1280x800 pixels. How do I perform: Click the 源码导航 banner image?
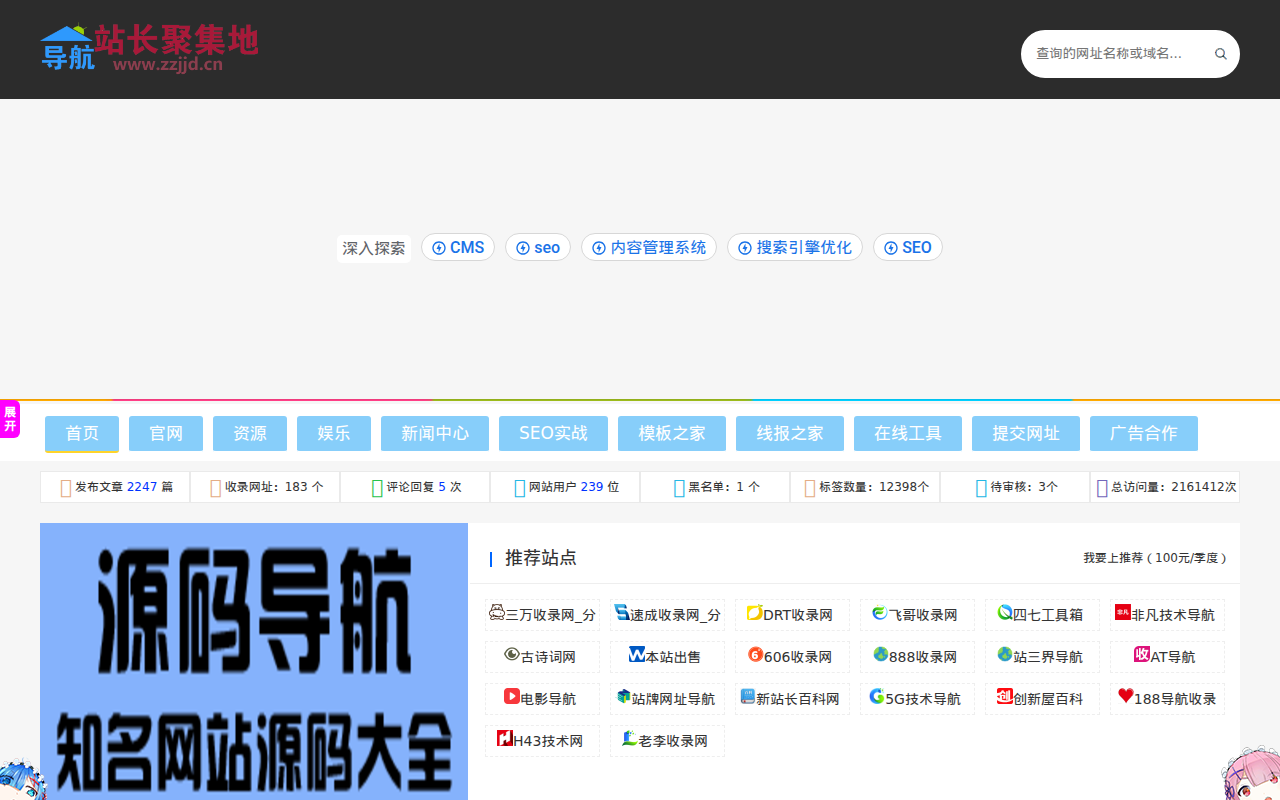pos(254,661)
